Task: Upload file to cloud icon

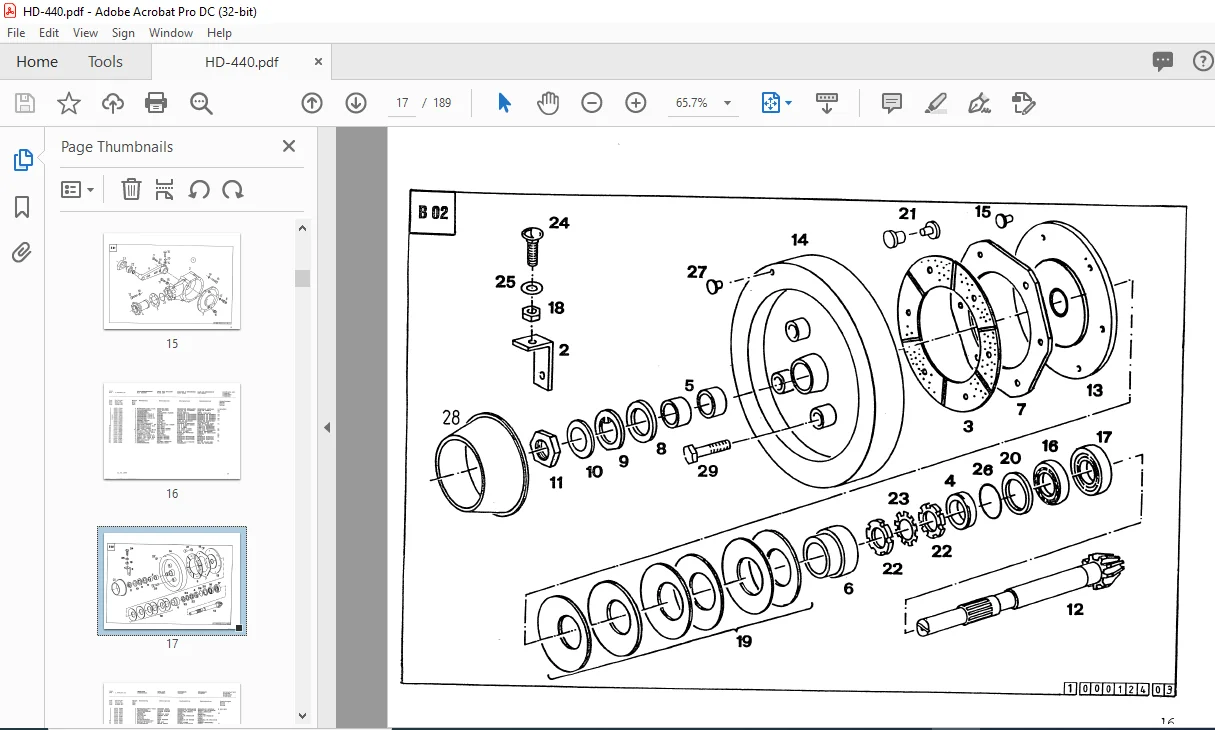Action: coord(113,103)
